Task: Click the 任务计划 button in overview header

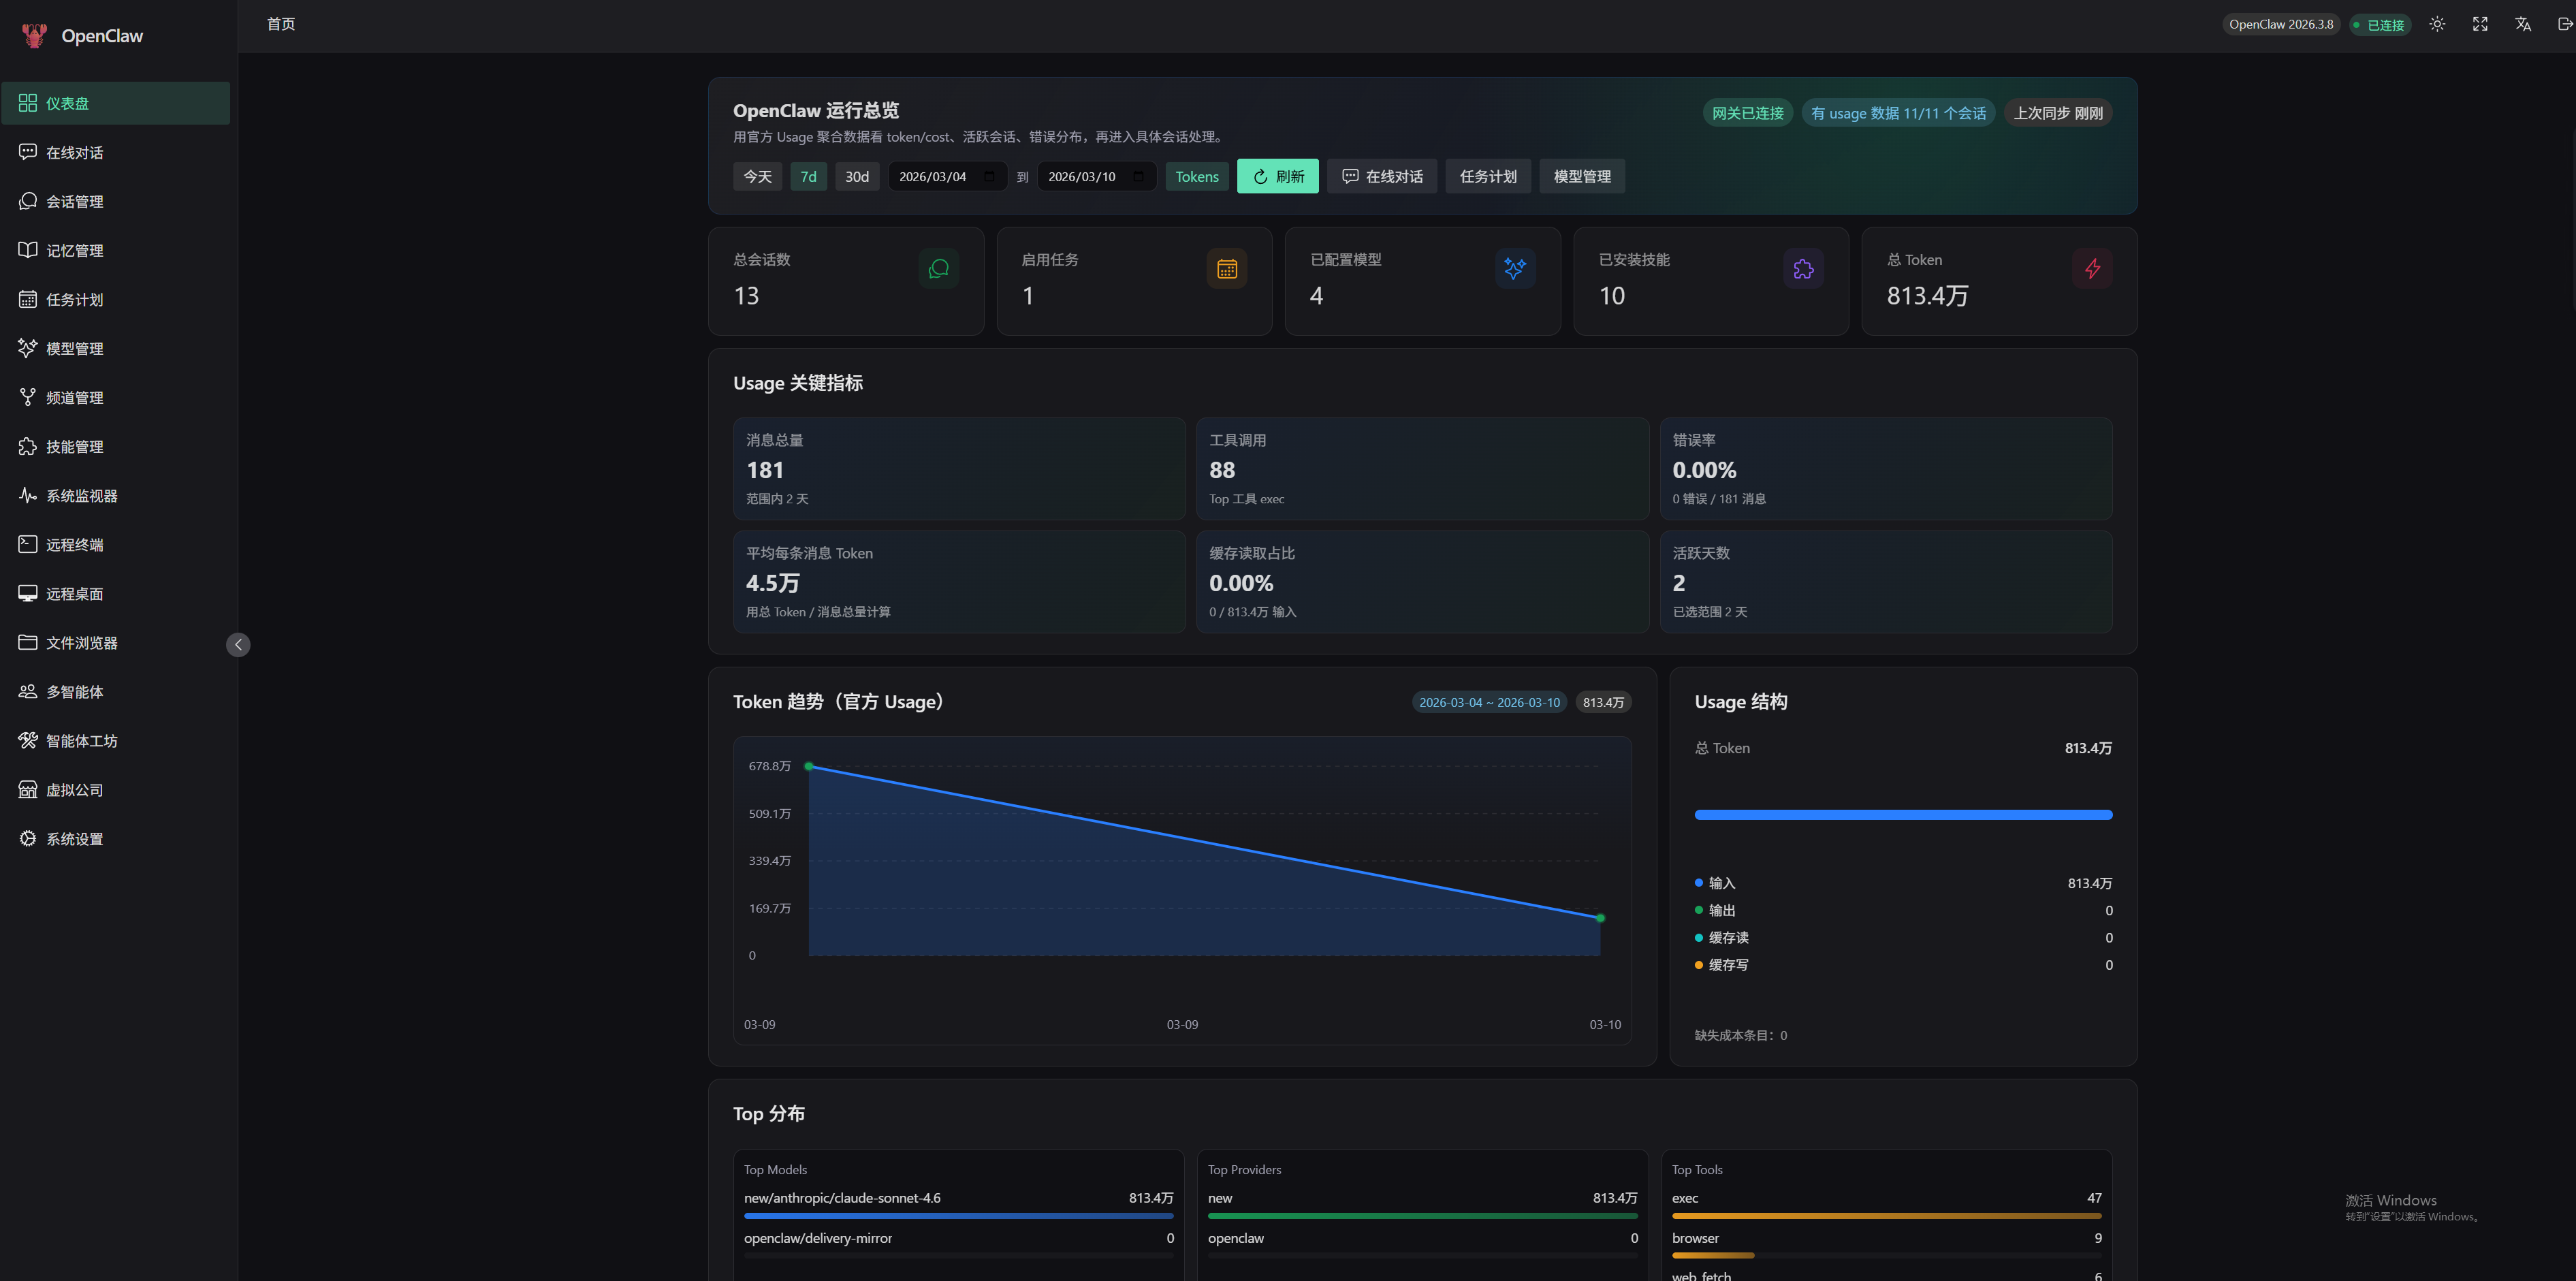Action: coord(1487,176)
